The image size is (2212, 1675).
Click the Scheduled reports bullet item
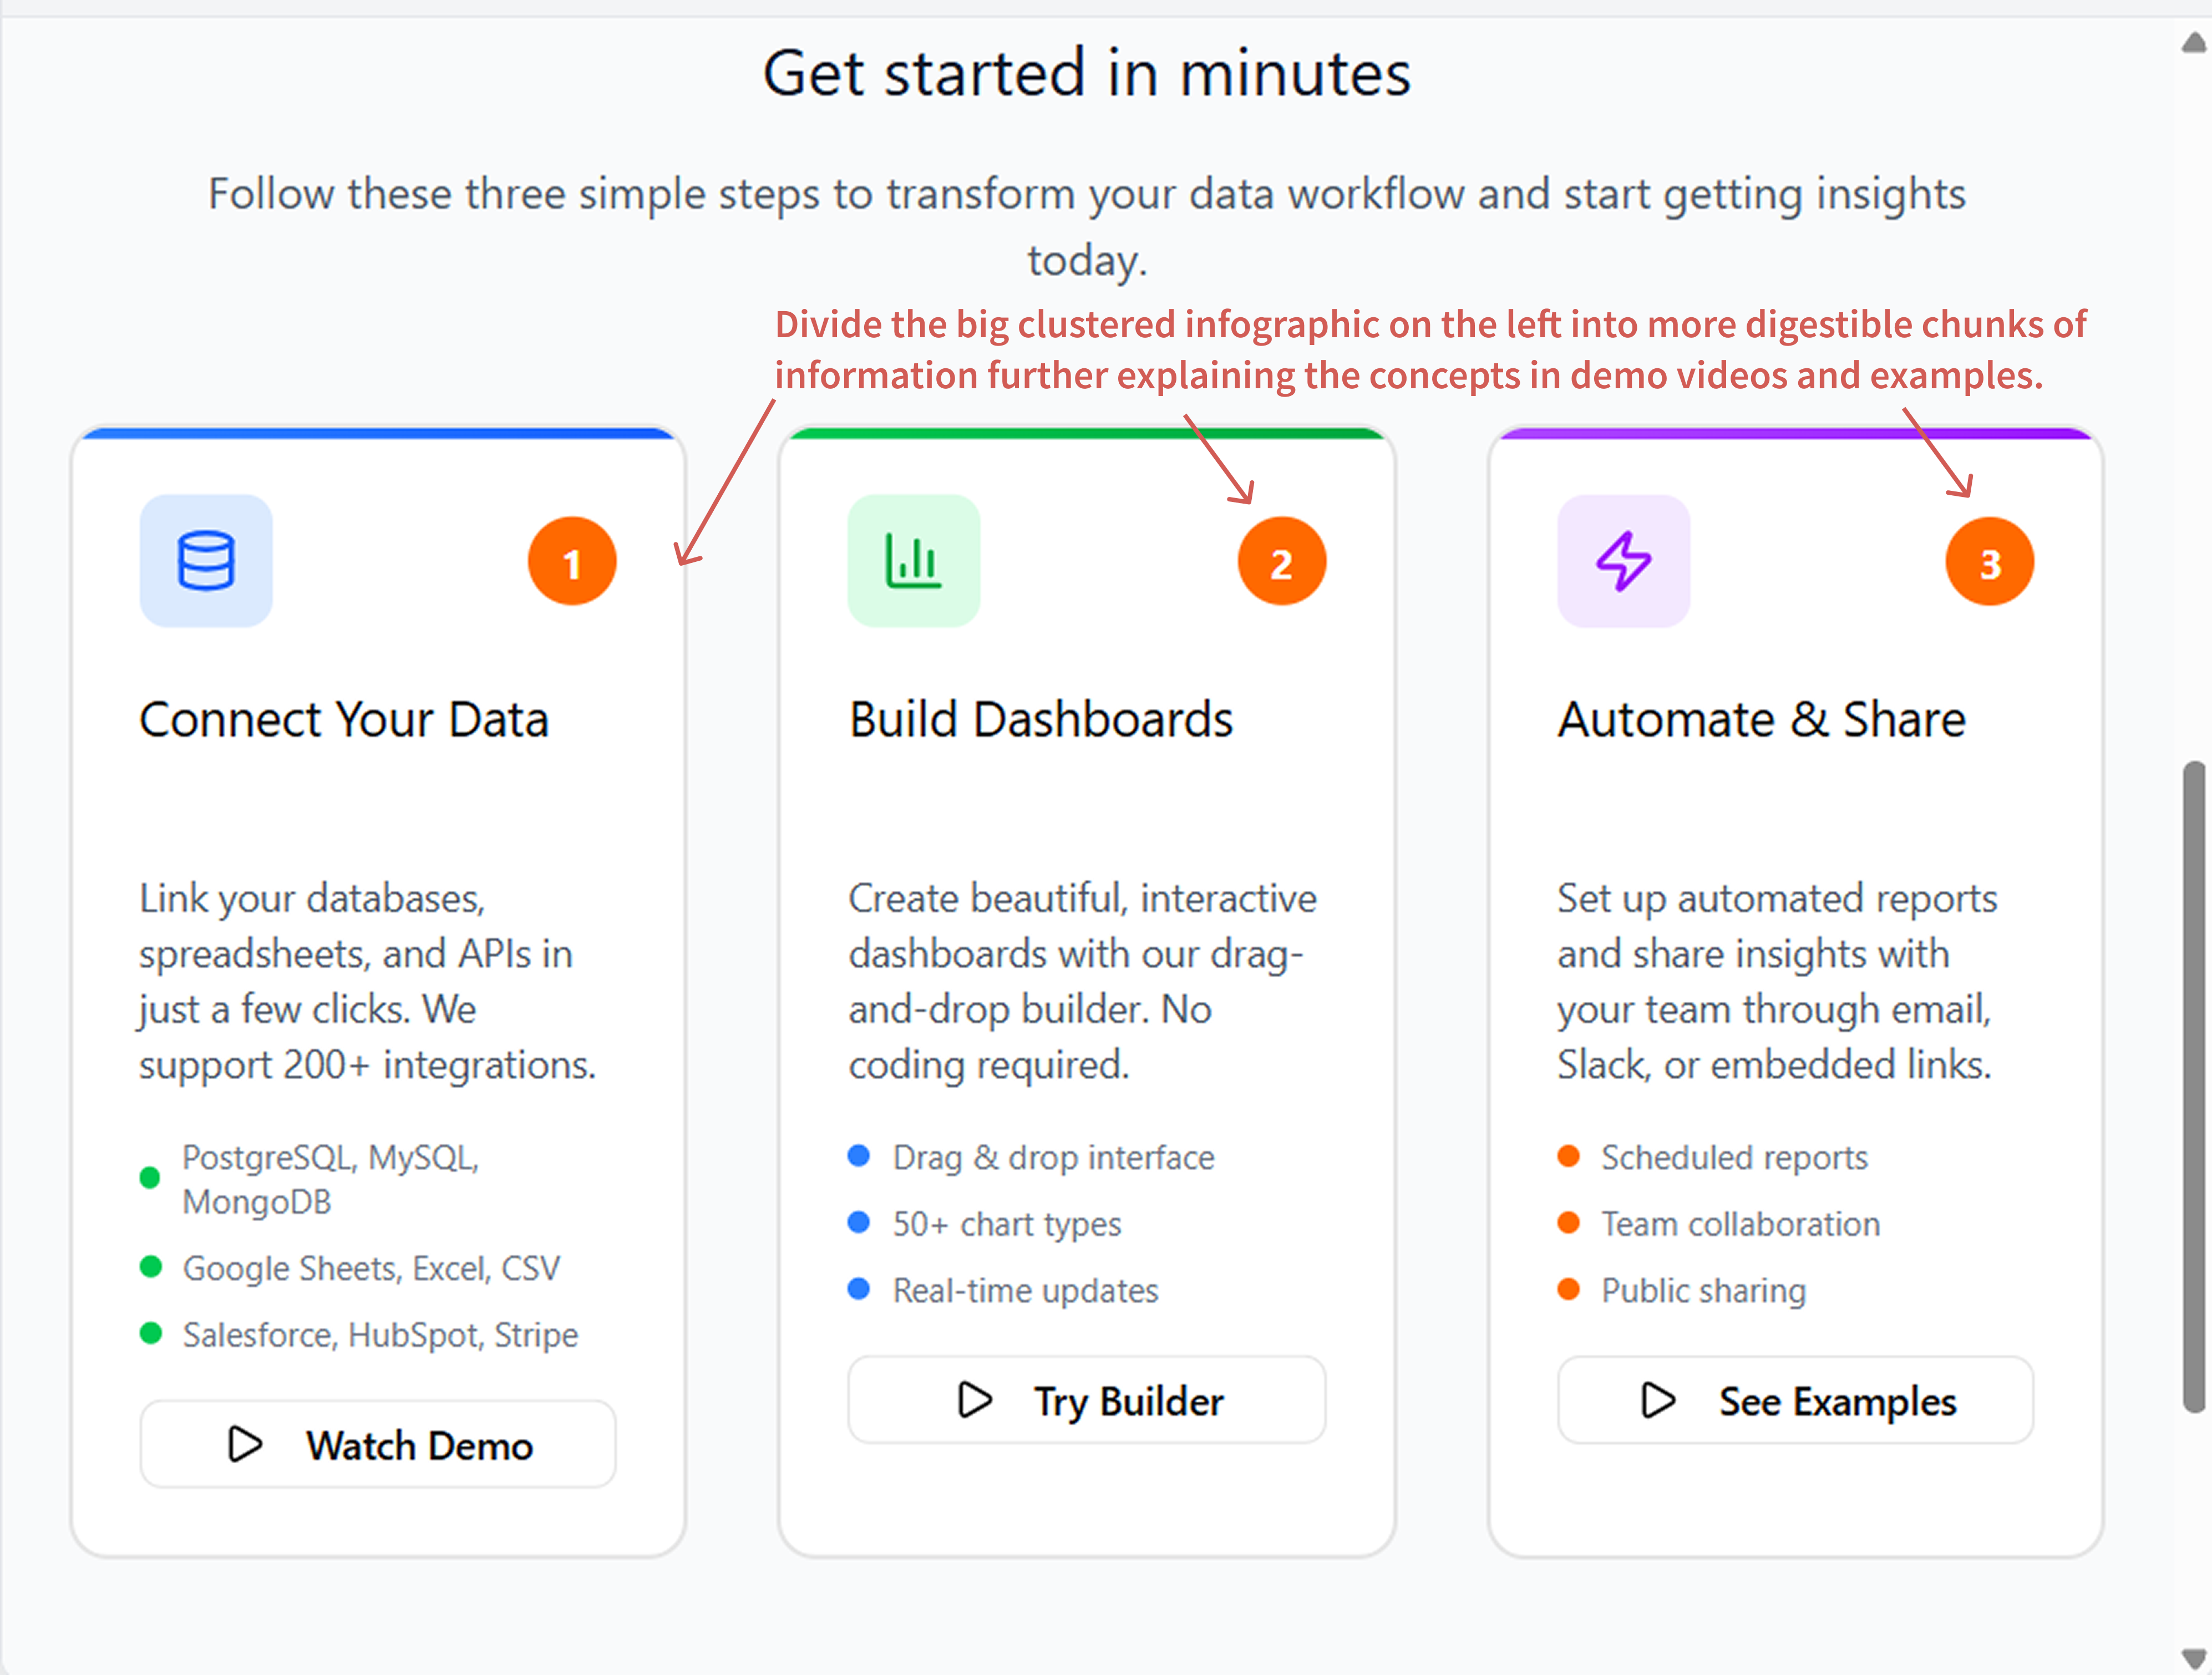click(x=1713, y=1157)
